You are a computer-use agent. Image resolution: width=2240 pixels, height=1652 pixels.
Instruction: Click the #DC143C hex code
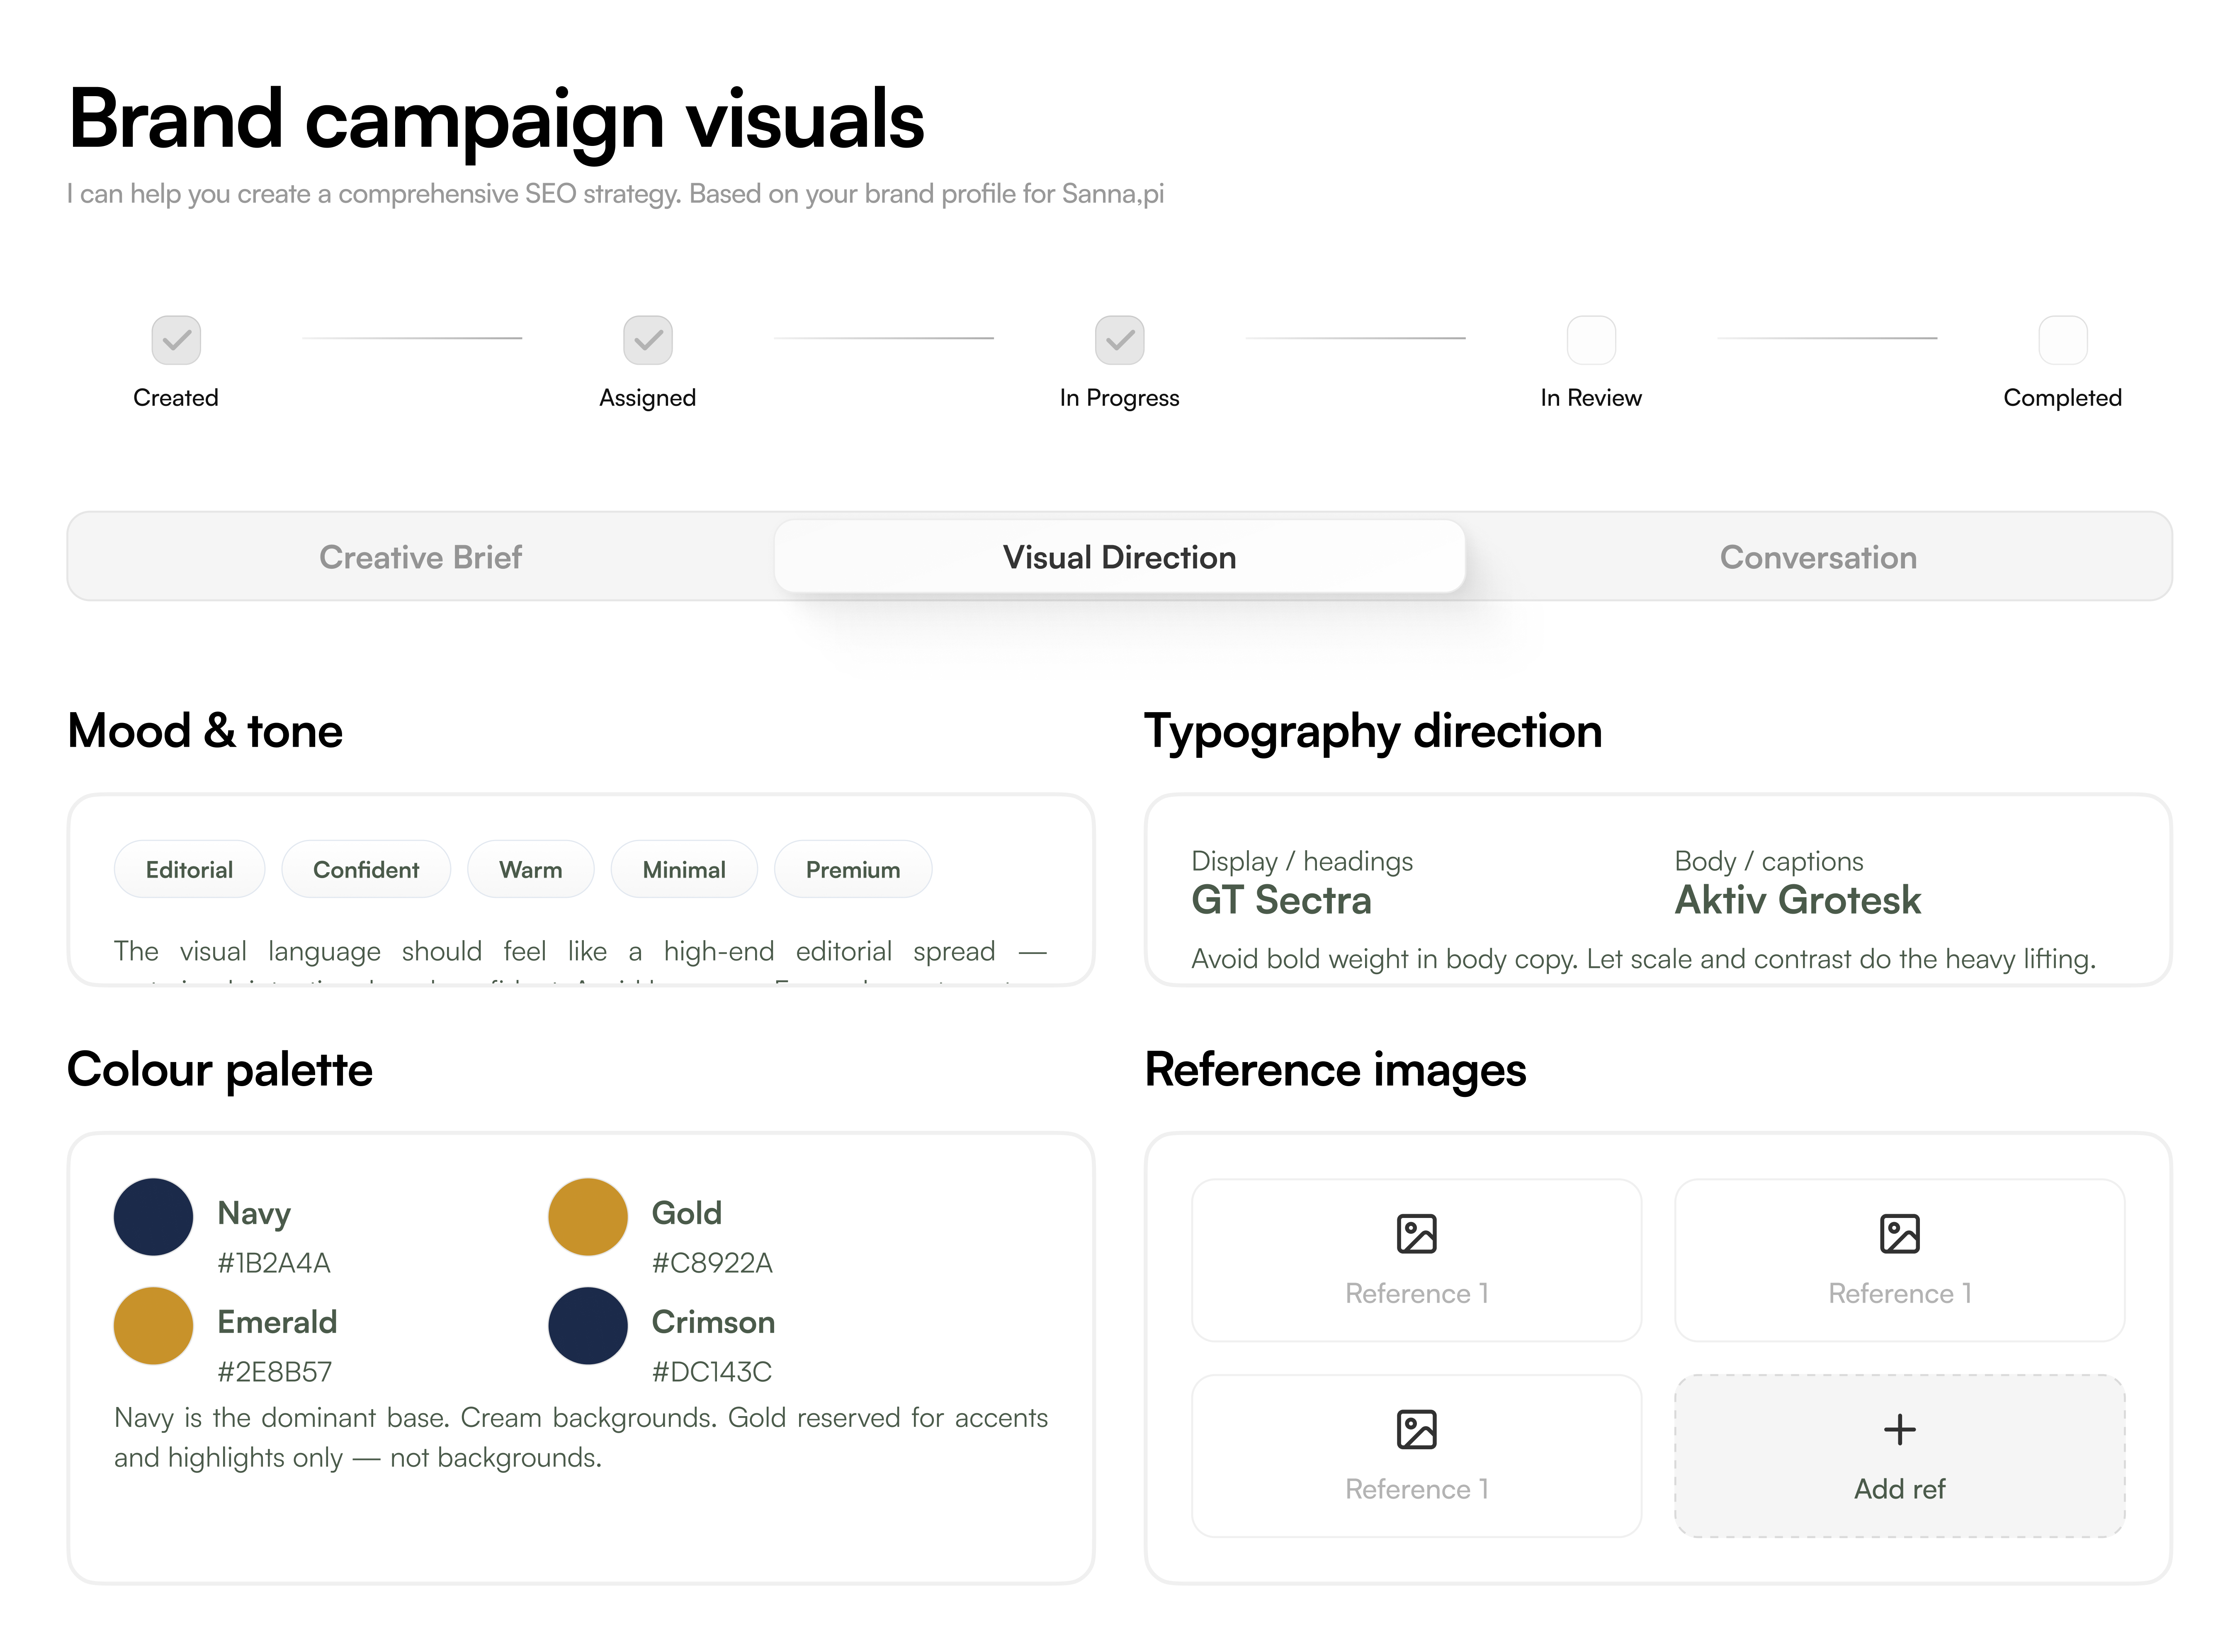click(x=712, y=1372)
